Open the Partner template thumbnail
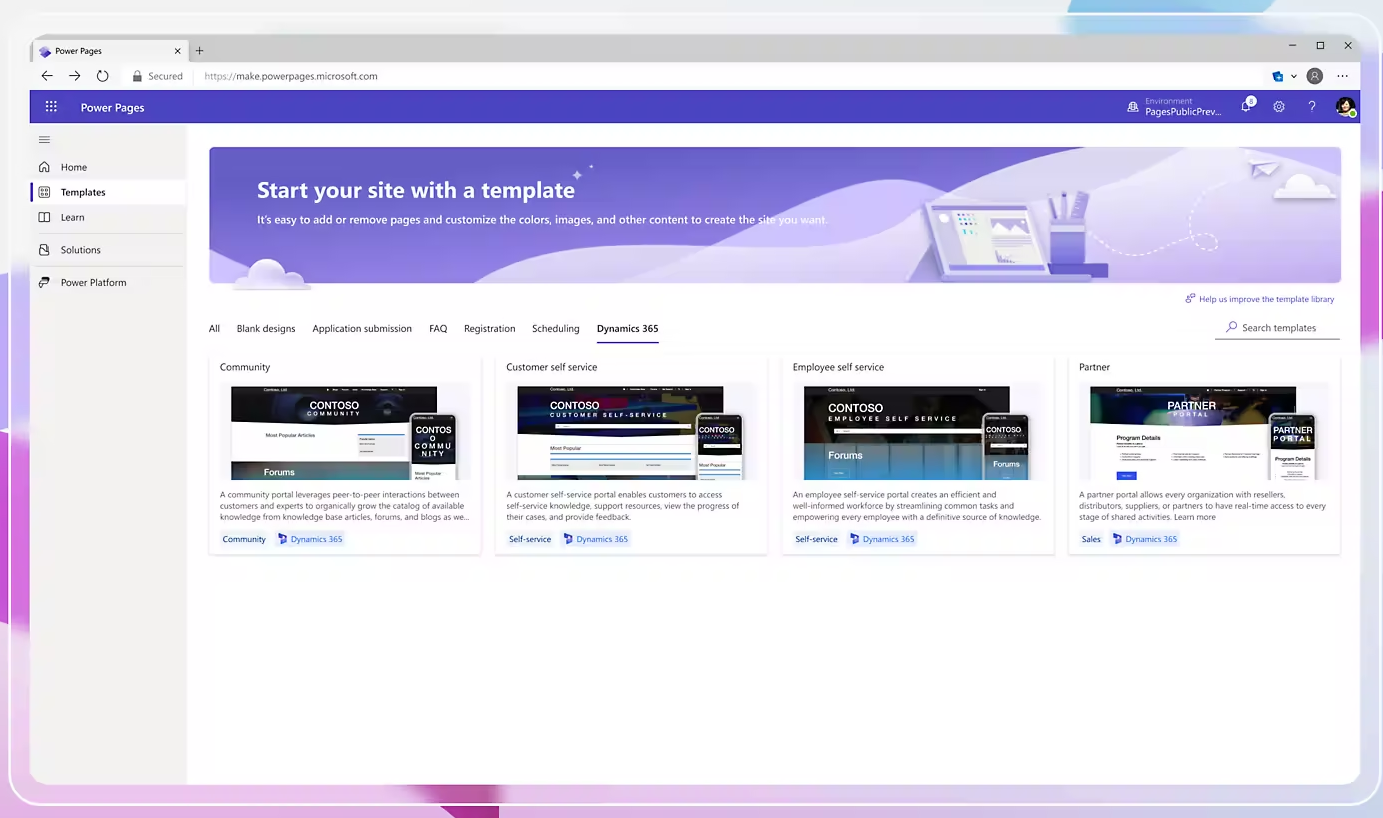The height and width of the screenshot is (818, 1383). [1204, 433]
